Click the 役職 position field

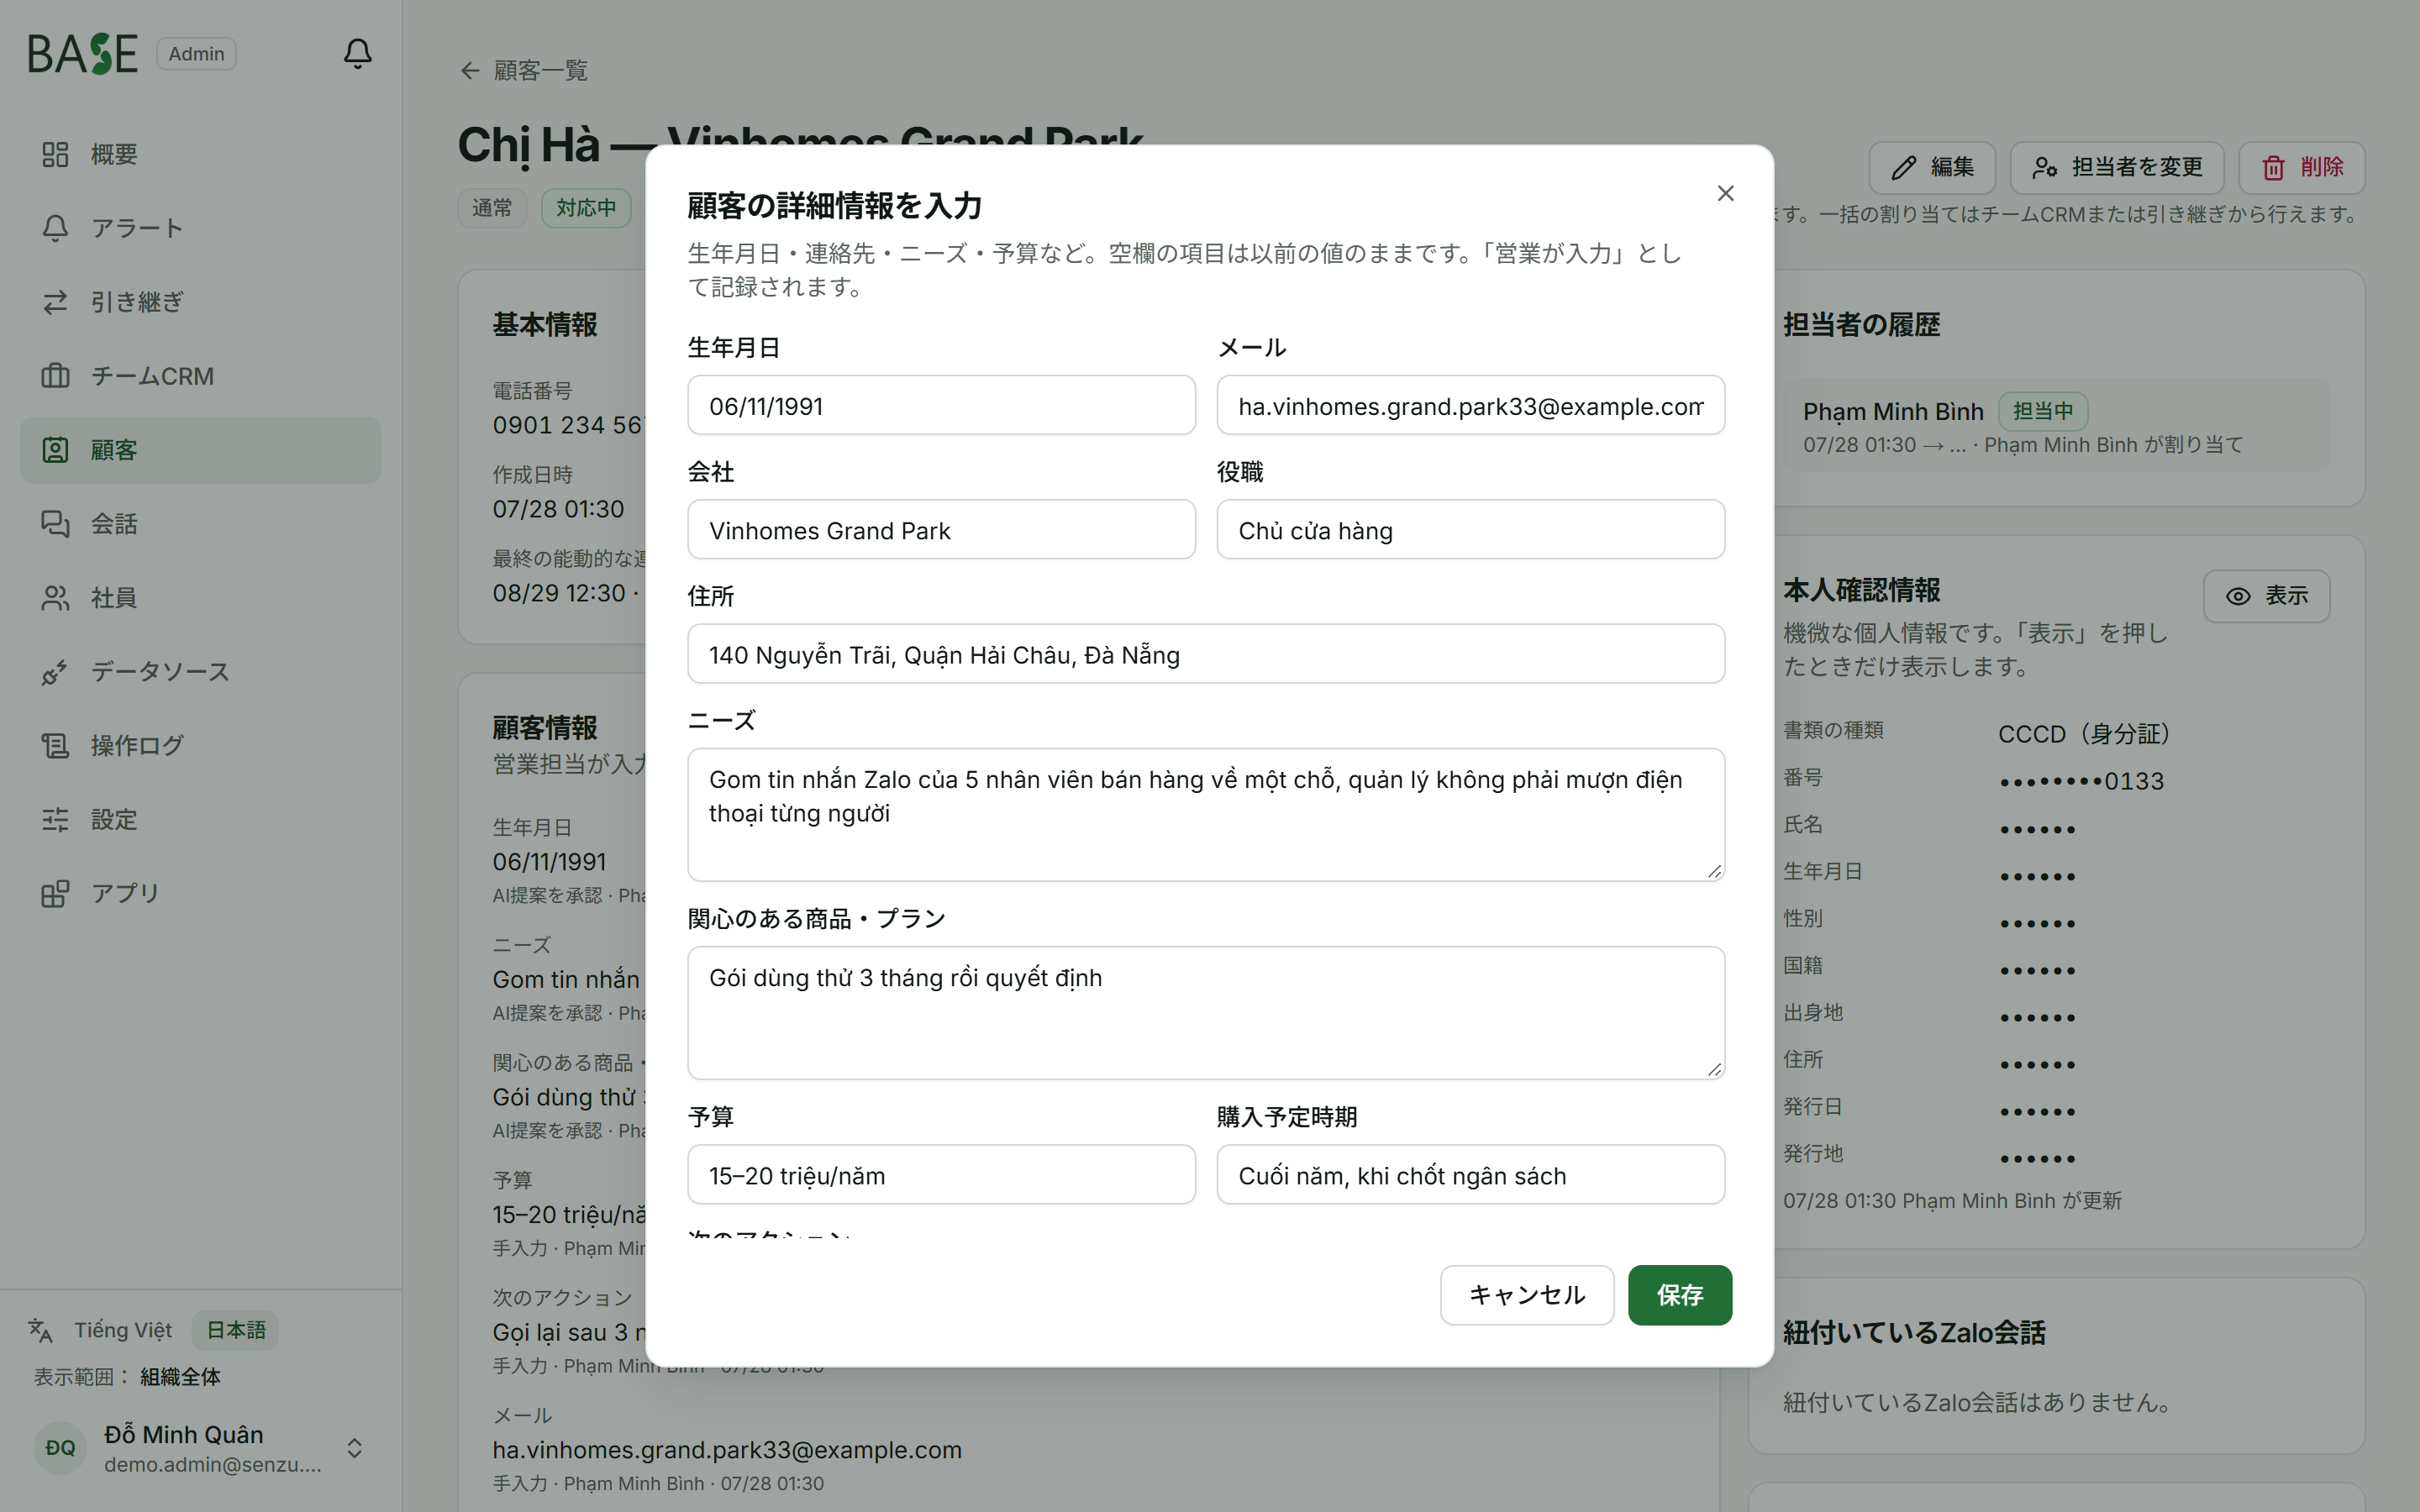pyautogui.click(x=1470, y=529)
